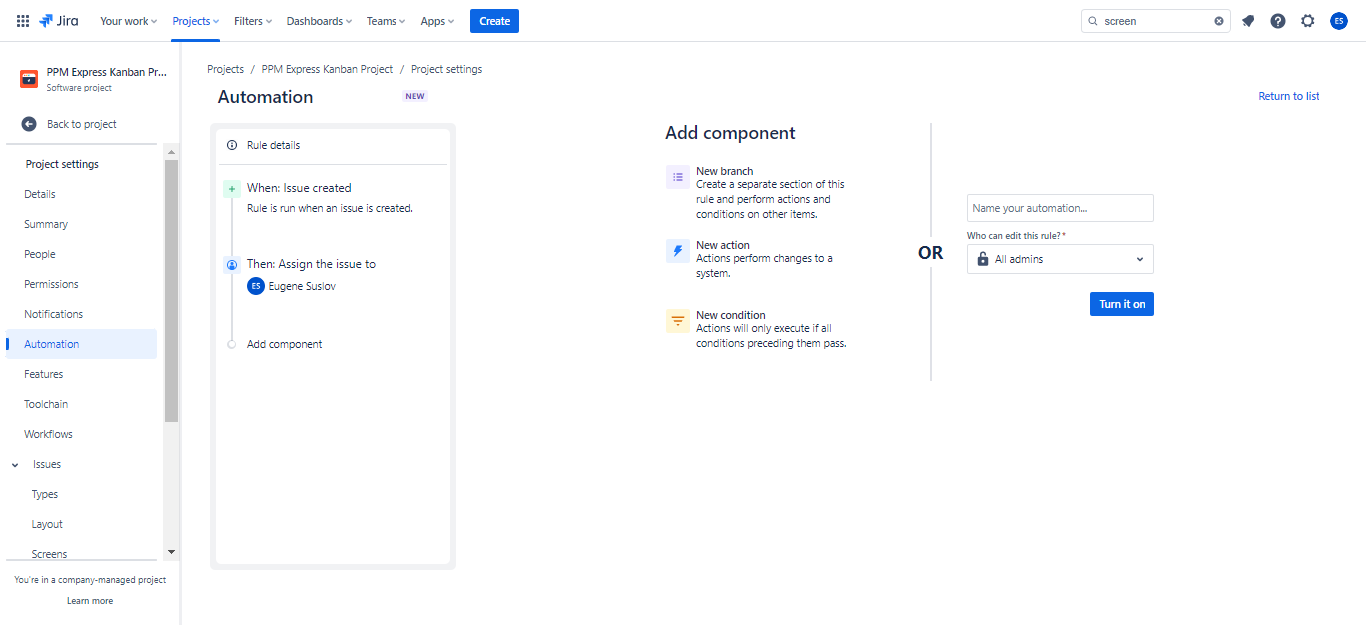The height and width of the screenshot is (625, 1366).
Task: Click the Assign issue action icon
Action: point(232,265)
